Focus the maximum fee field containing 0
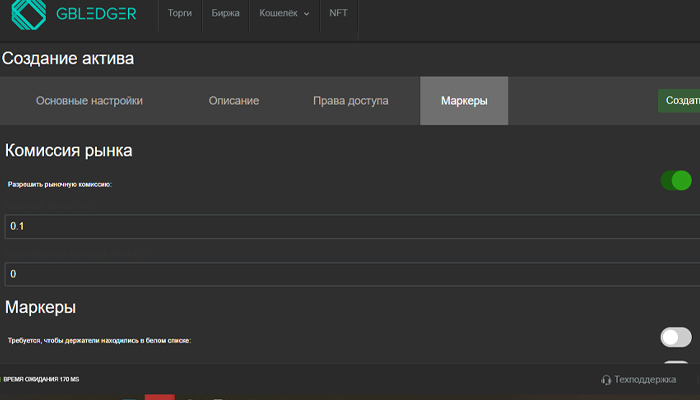The height and width of the screenshot is (400, 700). click(352, 274)
